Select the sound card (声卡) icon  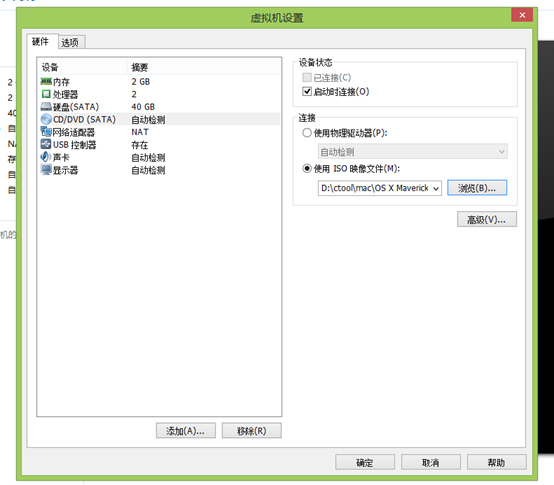[46, 157]
